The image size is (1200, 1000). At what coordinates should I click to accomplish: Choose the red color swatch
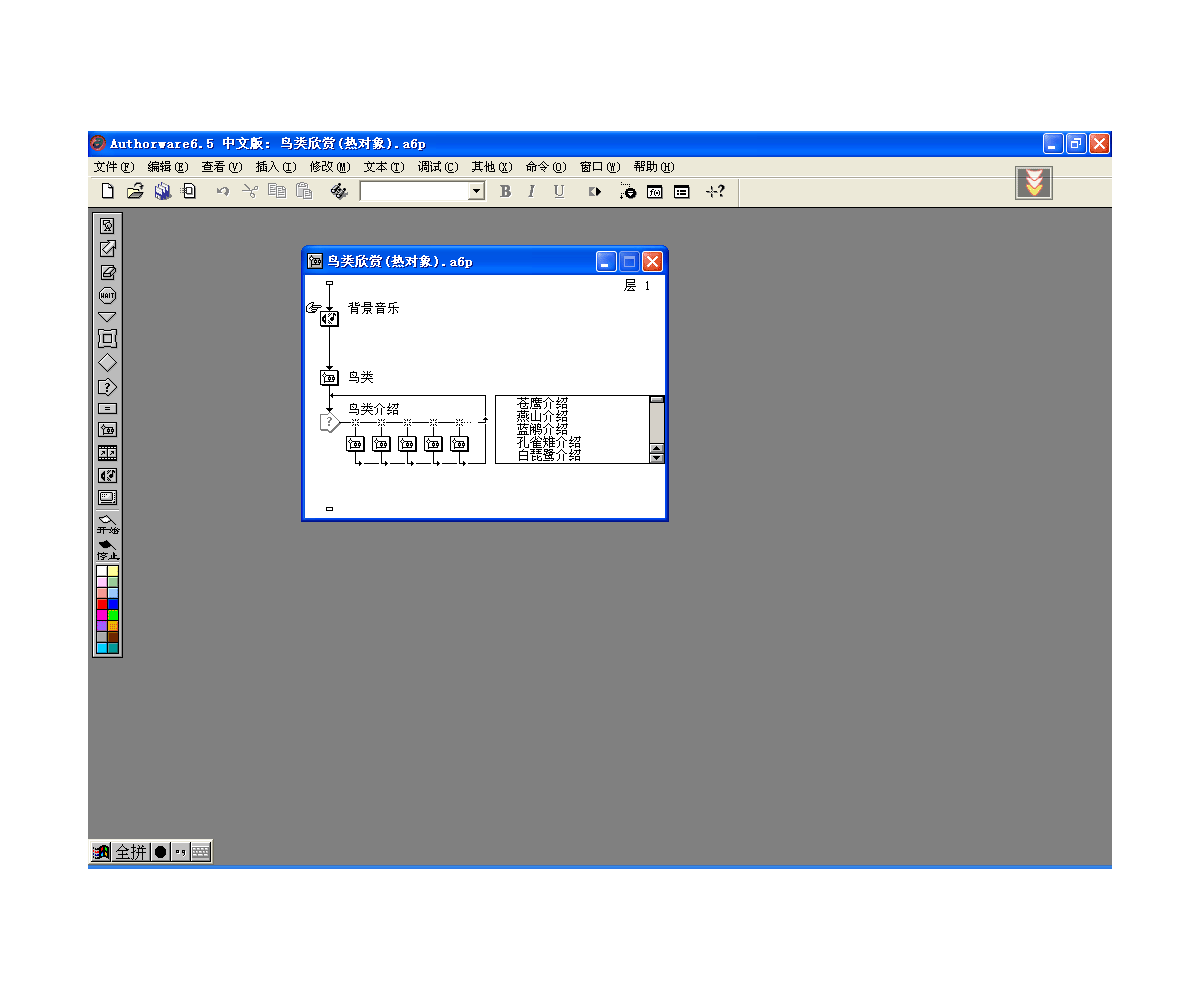coord(102,603)
